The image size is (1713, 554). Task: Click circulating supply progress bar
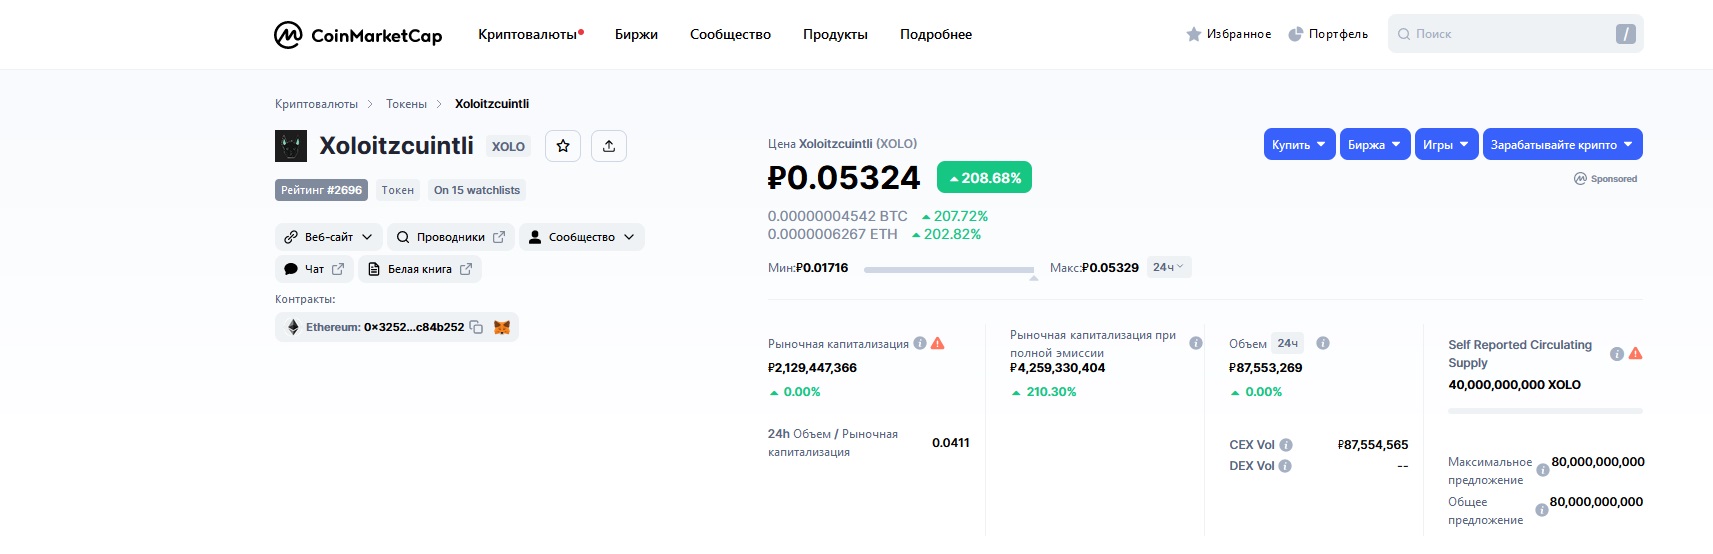1545,411
